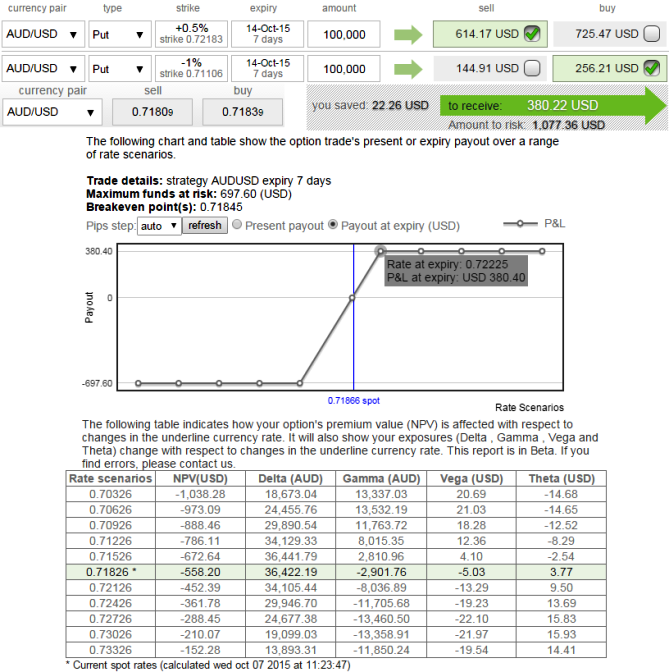The image size is (669, 672).
Task: Open the second row Put type dropdown
Action: [x=120, y=68]
